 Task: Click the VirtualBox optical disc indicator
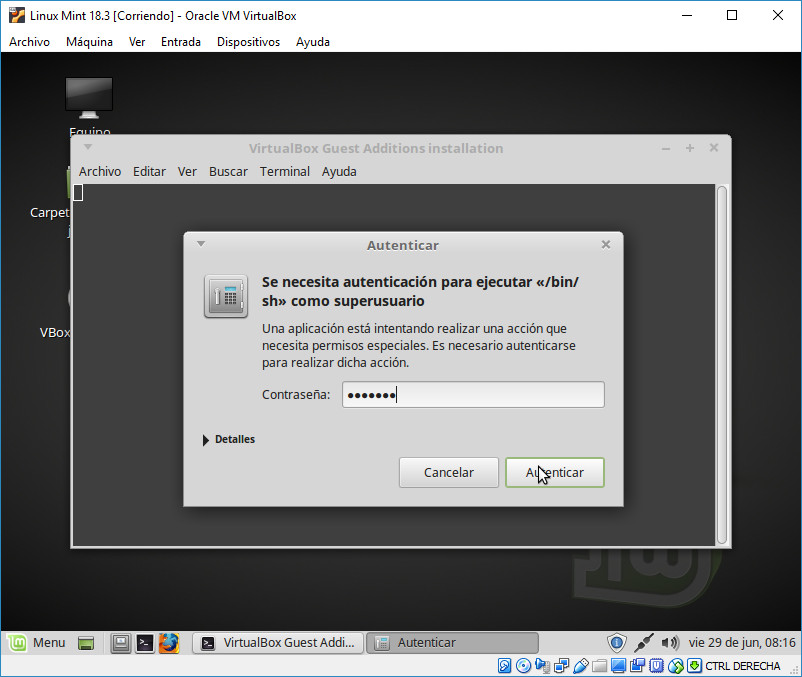pyautogui.click(x=523, y=665)
